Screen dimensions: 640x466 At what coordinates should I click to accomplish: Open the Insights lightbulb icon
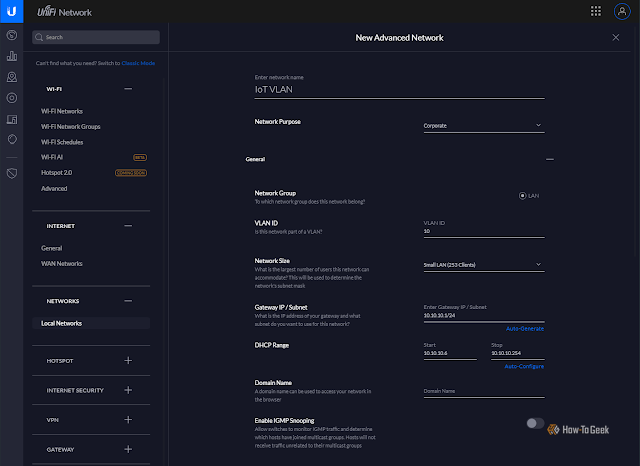(x=12, y=140)
